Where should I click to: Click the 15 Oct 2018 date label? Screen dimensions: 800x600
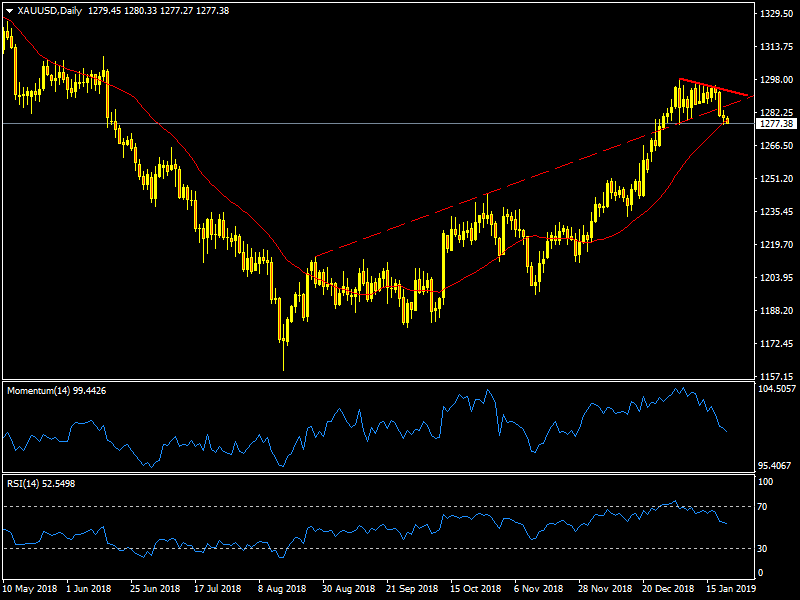475,591
